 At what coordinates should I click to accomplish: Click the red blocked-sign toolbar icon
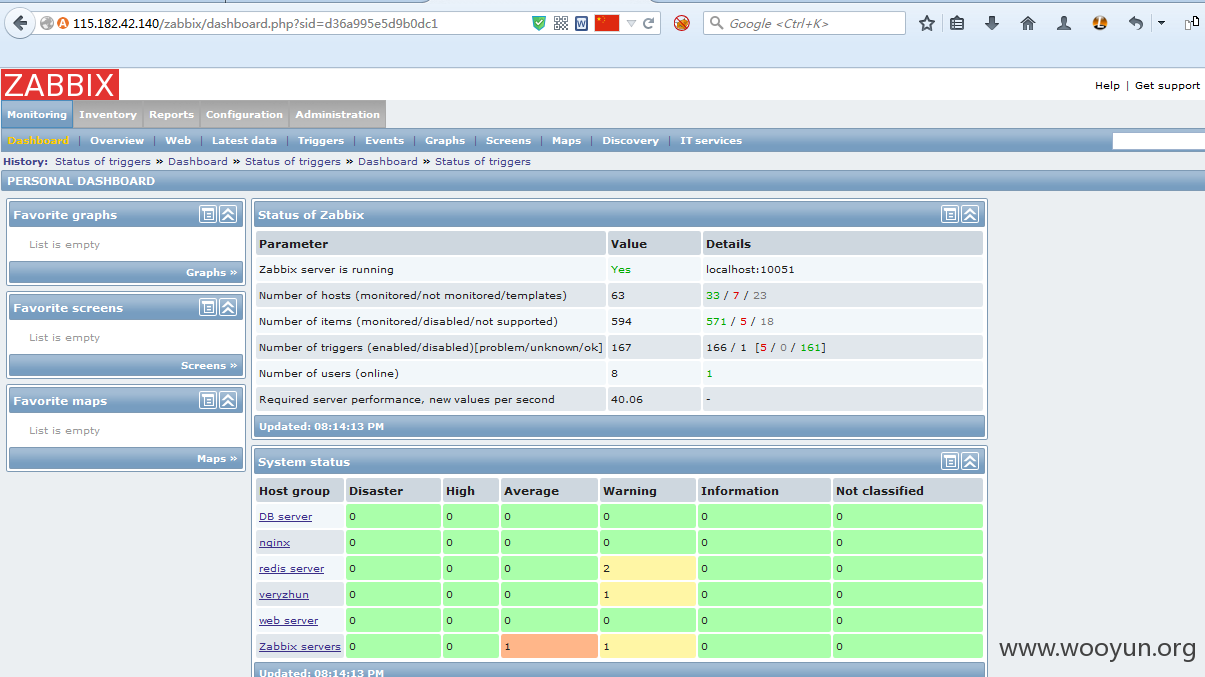(682, 23)
